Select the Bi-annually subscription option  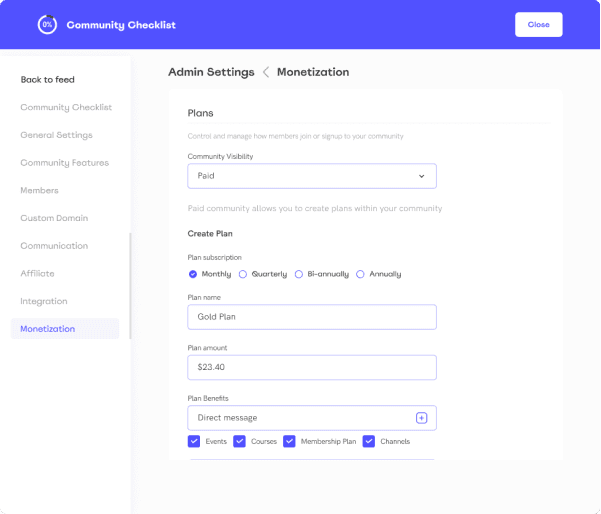click(x=299, y=274)
